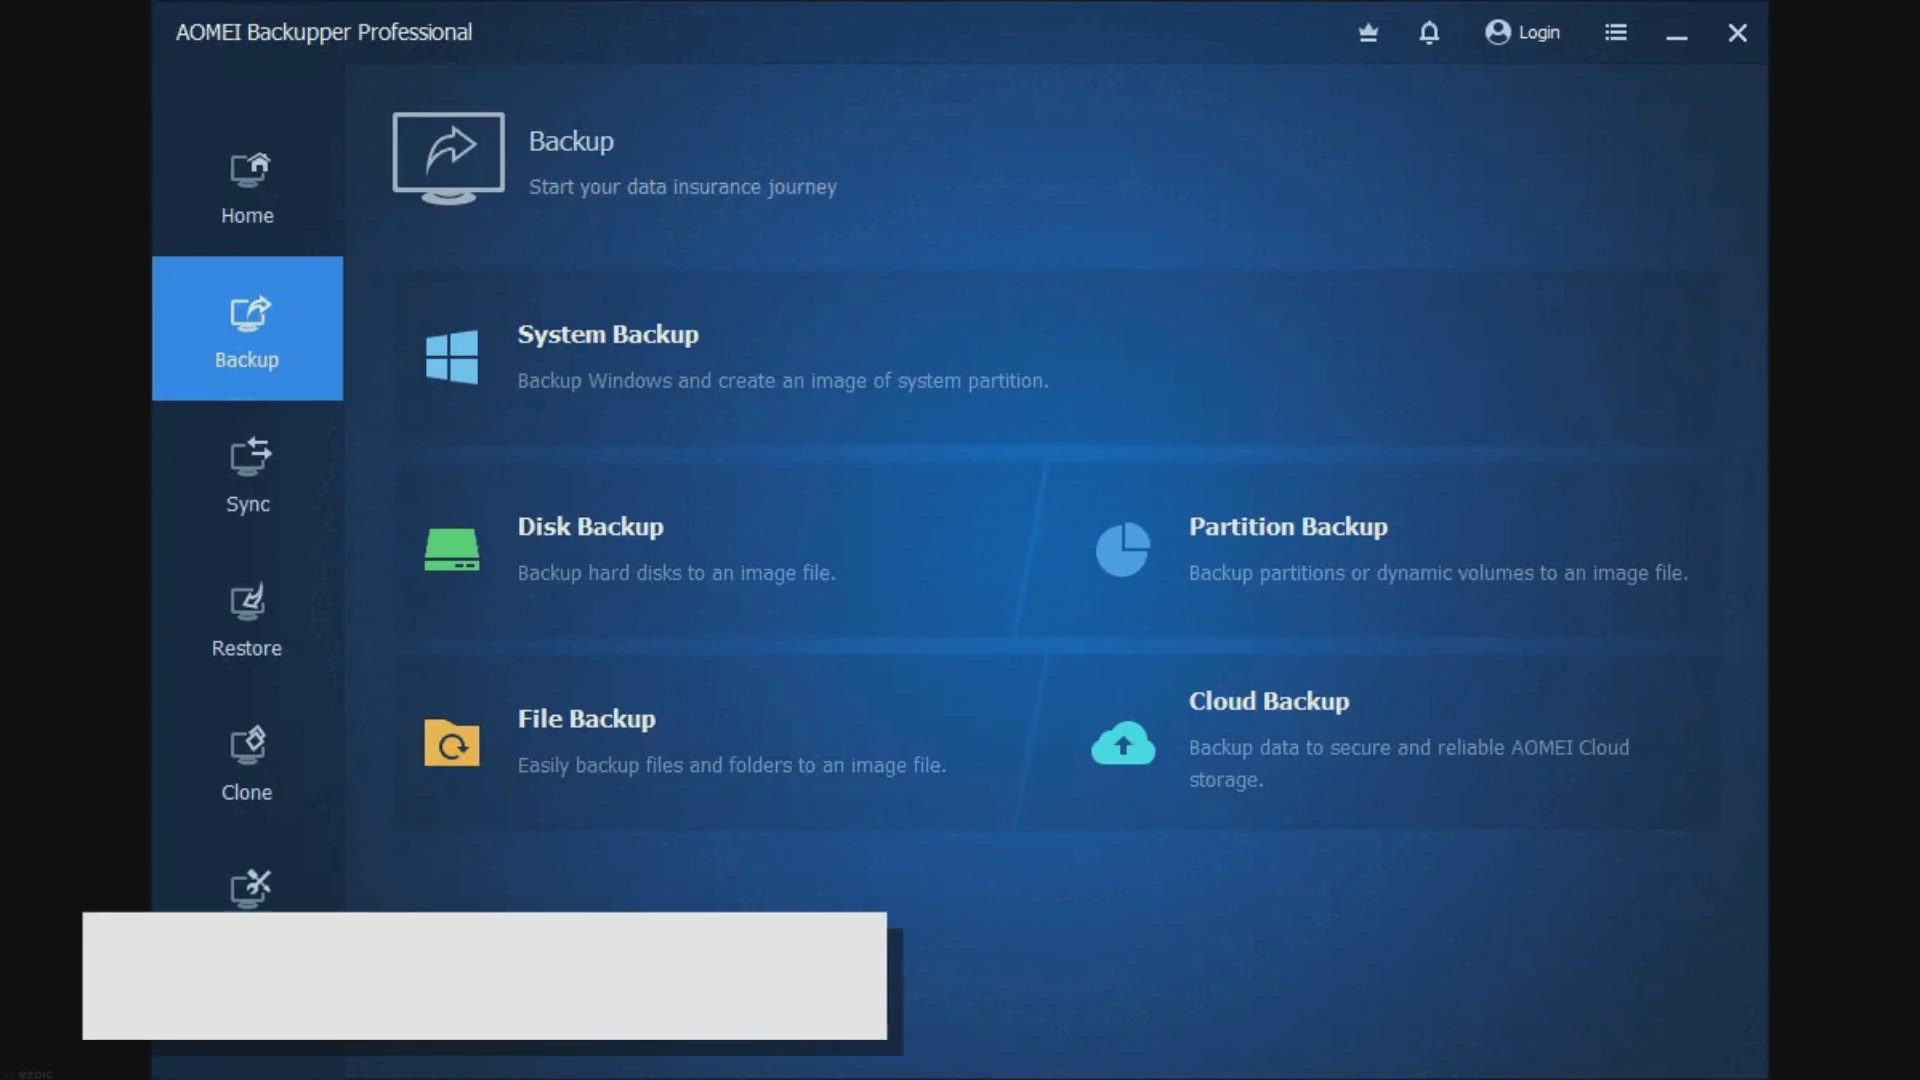The height and width of the screenshot is (1080, 1920).
Task: Select the Partition Backup option title
Action: pyautogui.click(x=1288, y=526)
